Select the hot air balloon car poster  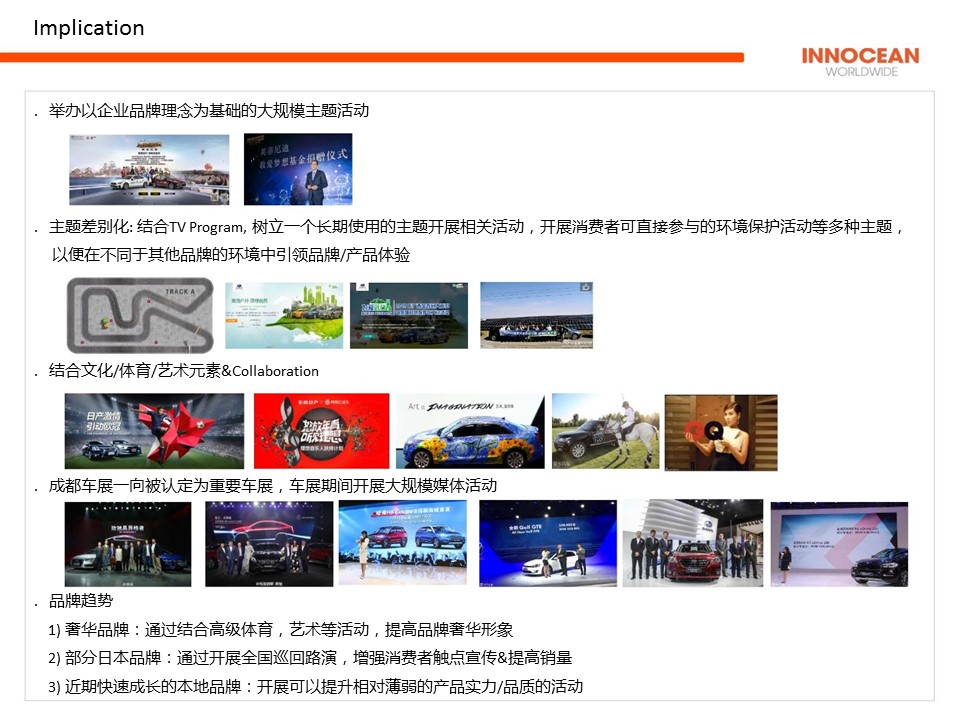pyautogui.click(x=149, y=169)
